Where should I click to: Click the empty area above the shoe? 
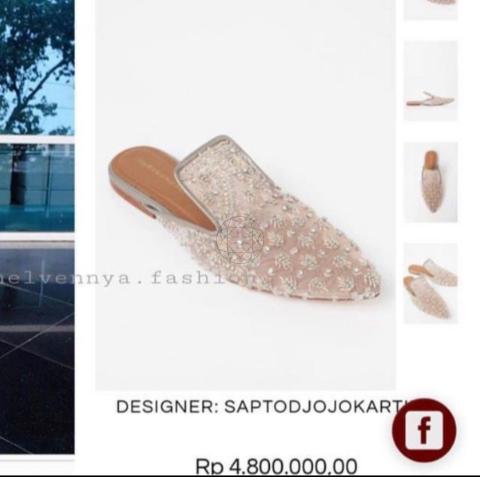(246, 67)
